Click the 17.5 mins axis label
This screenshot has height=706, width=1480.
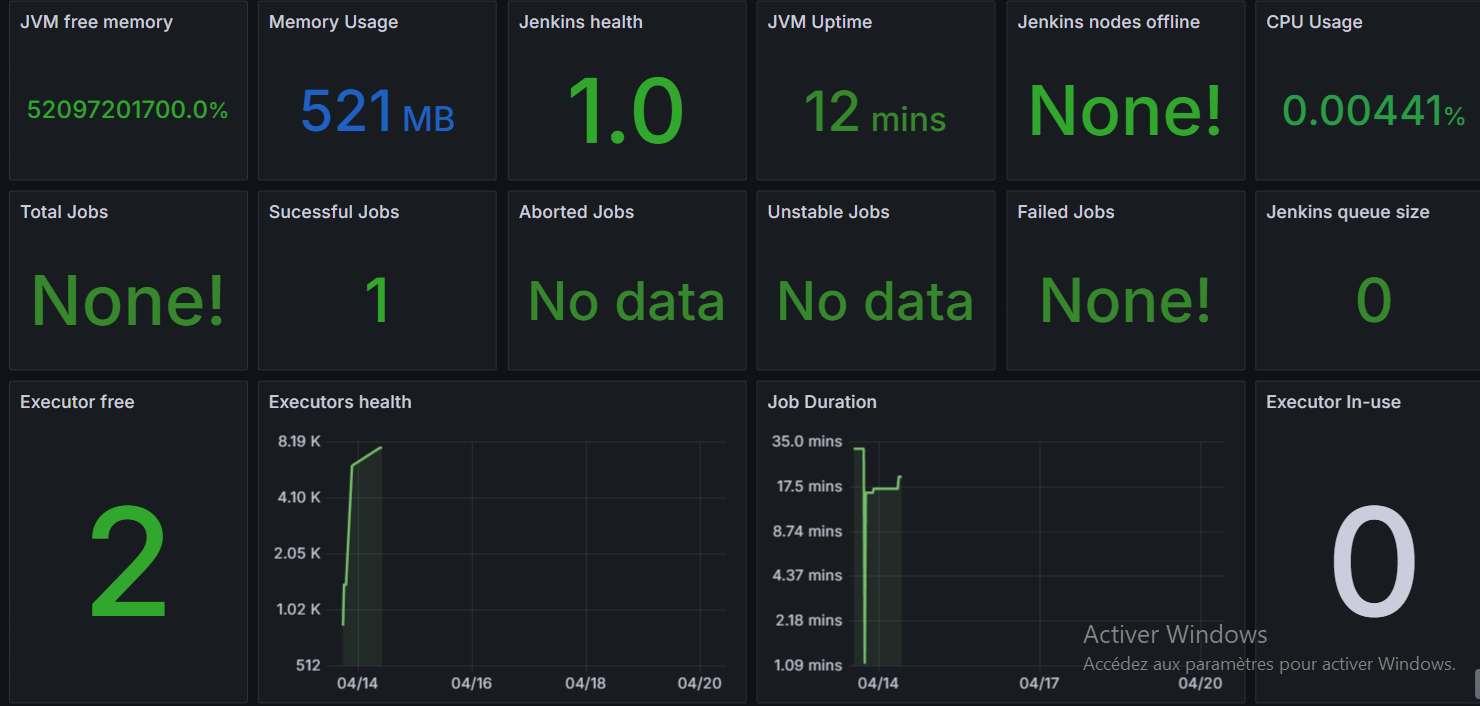807,486
